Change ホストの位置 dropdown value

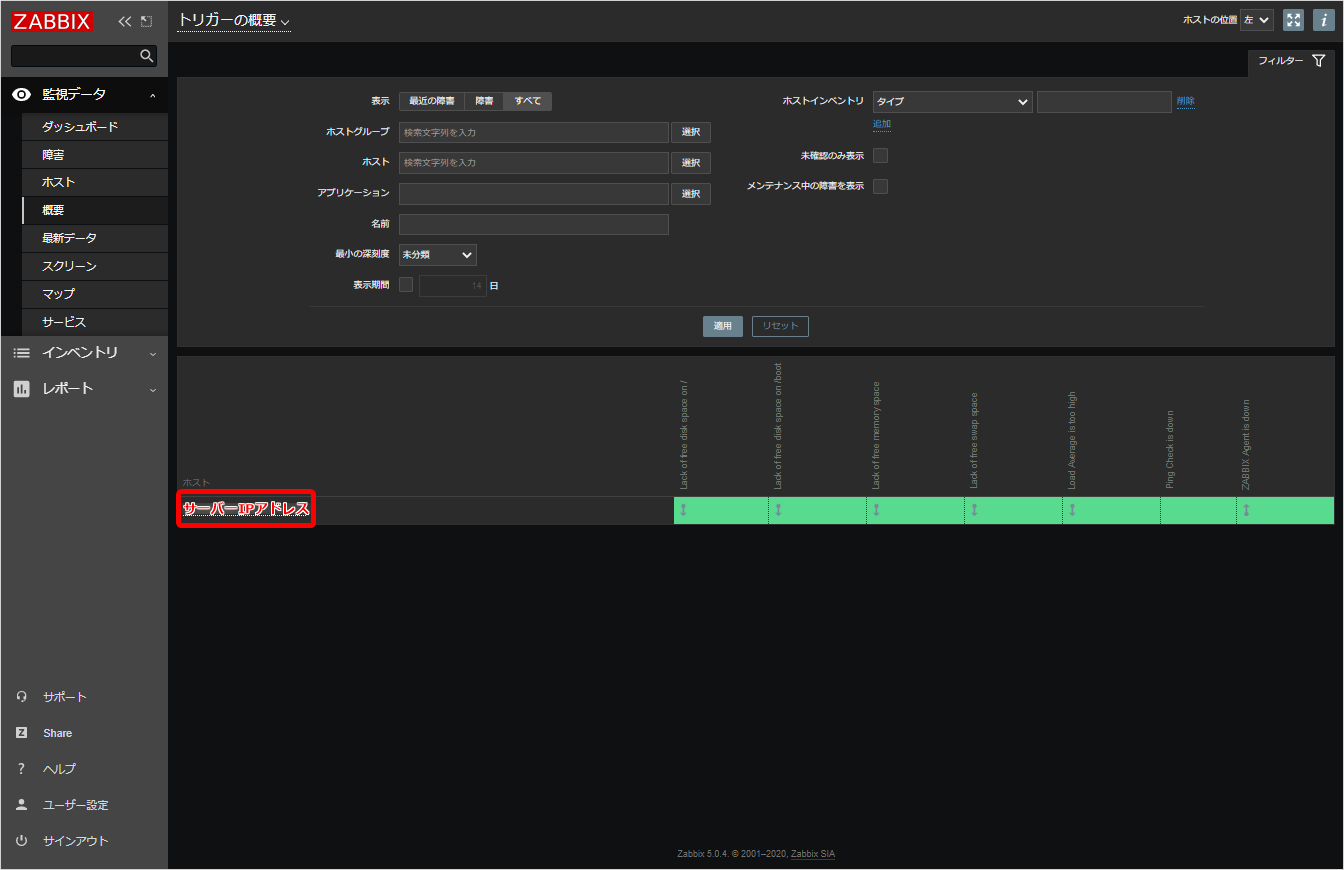click(x=1256, y=19)
